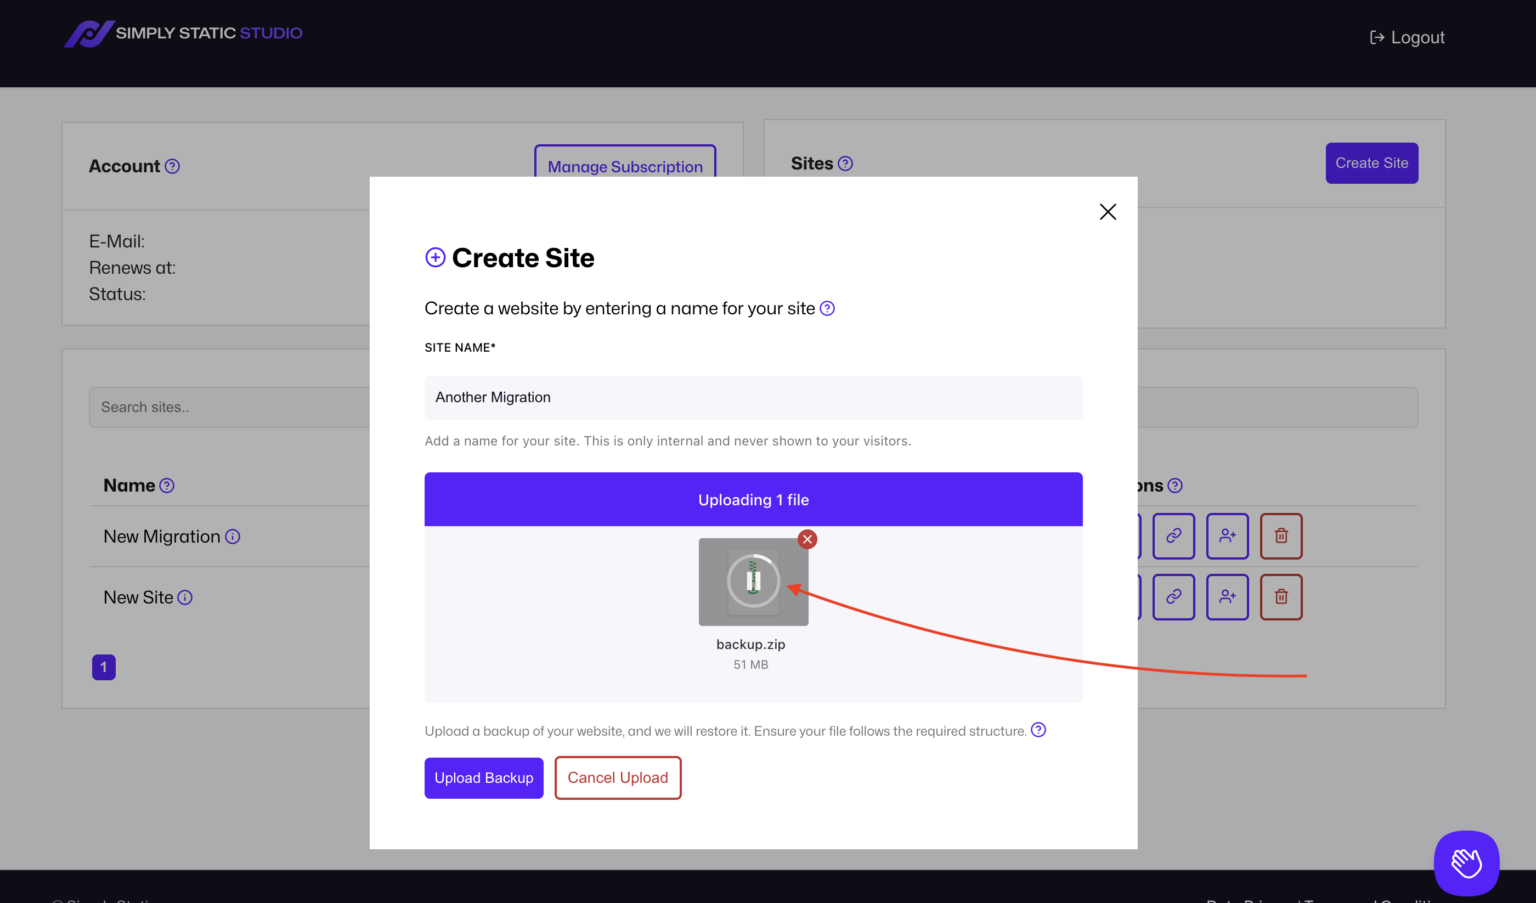Open the Manage Subscription button
The height and width of the screenshot is (903, 1536).
point(625,164)
